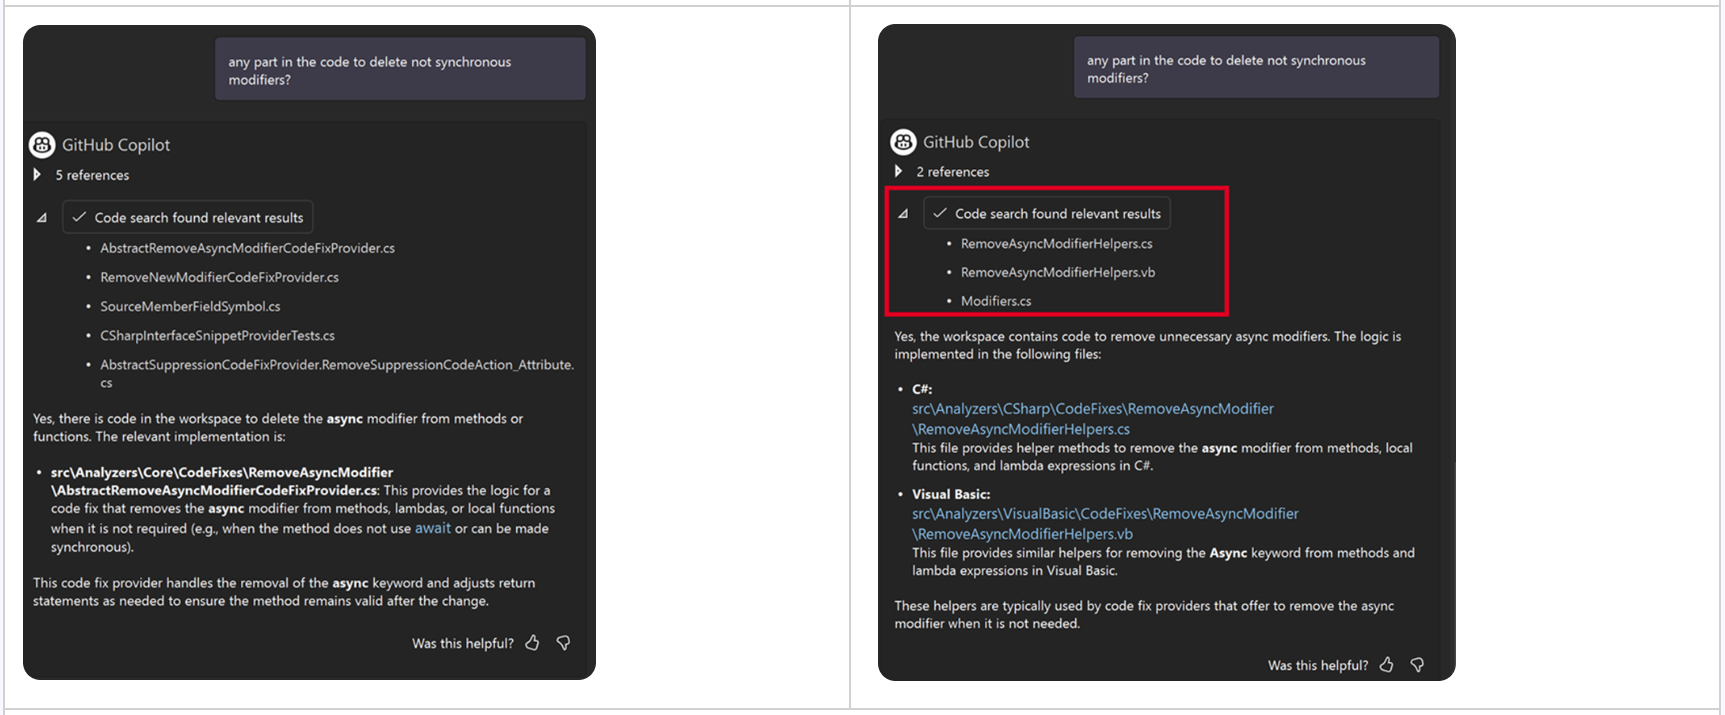1725x715 pixels.
Task: Click the await keyword link
Action: [x=432, y=528]
